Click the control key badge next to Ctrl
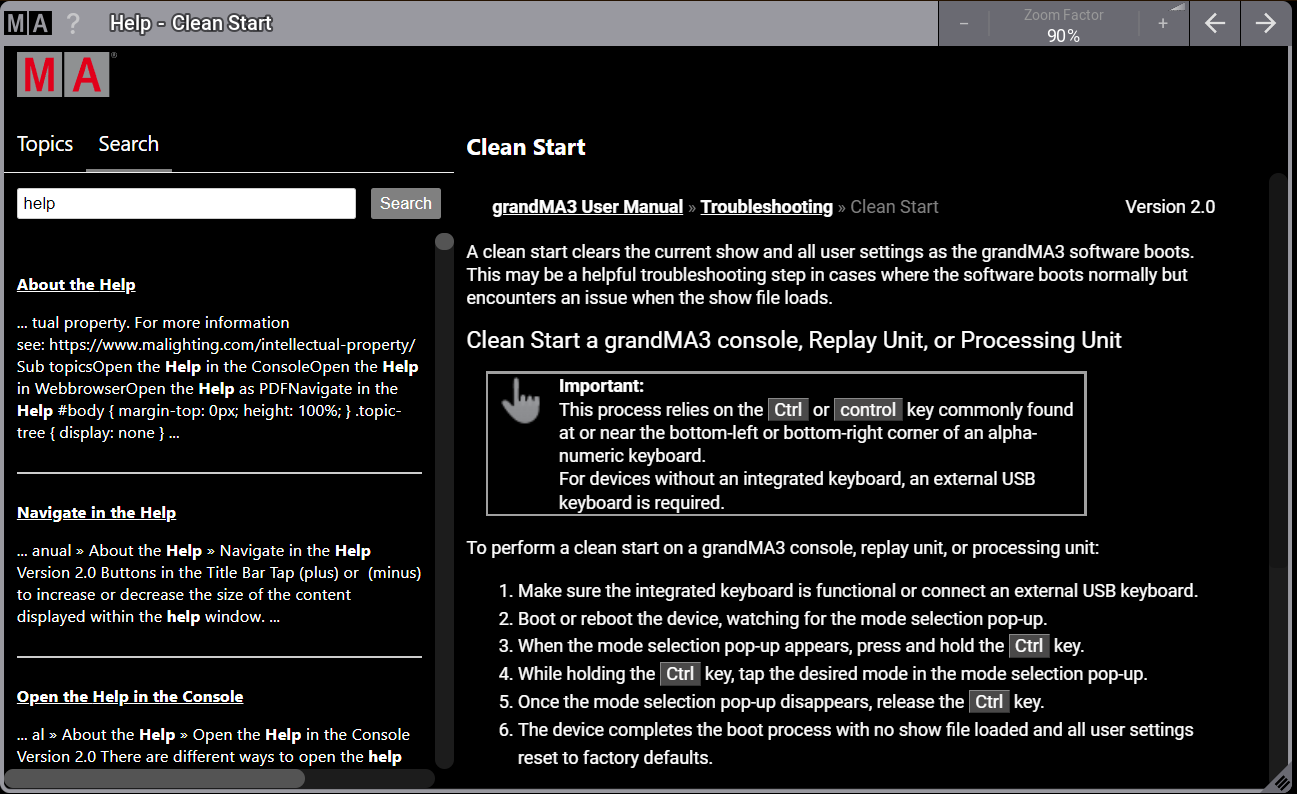This screenshot has height=794, width=1297. [867, 409]
